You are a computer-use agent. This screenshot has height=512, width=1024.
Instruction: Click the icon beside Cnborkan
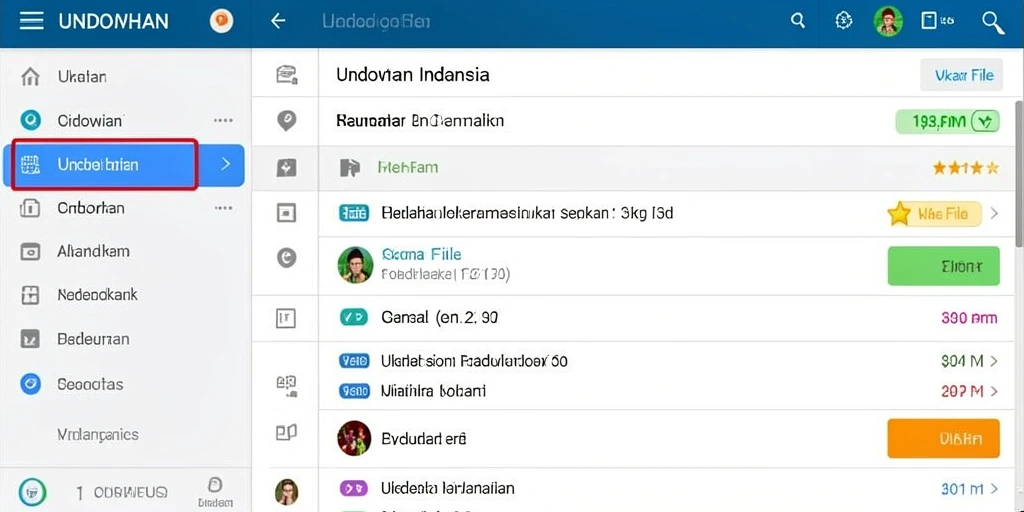click(30, 208)
